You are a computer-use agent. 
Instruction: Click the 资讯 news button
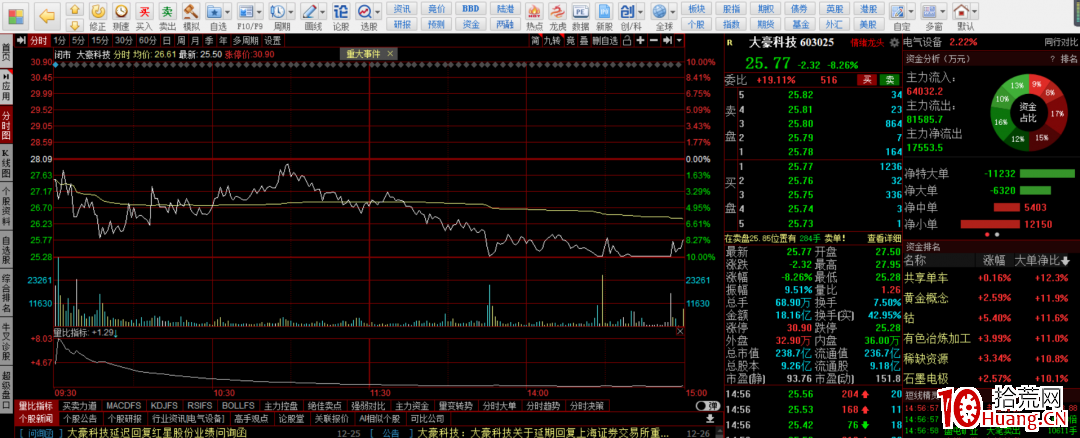[x=402, y=8]
